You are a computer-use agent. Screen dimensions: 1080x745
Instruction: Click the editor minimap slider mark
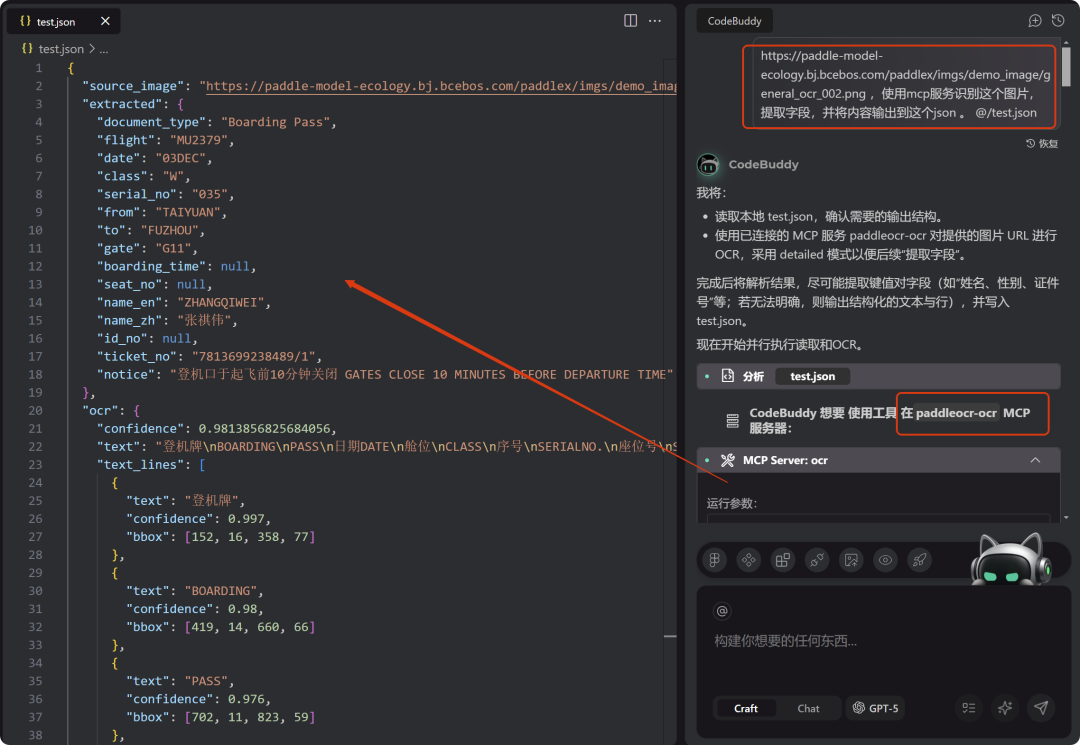(670, 636)
